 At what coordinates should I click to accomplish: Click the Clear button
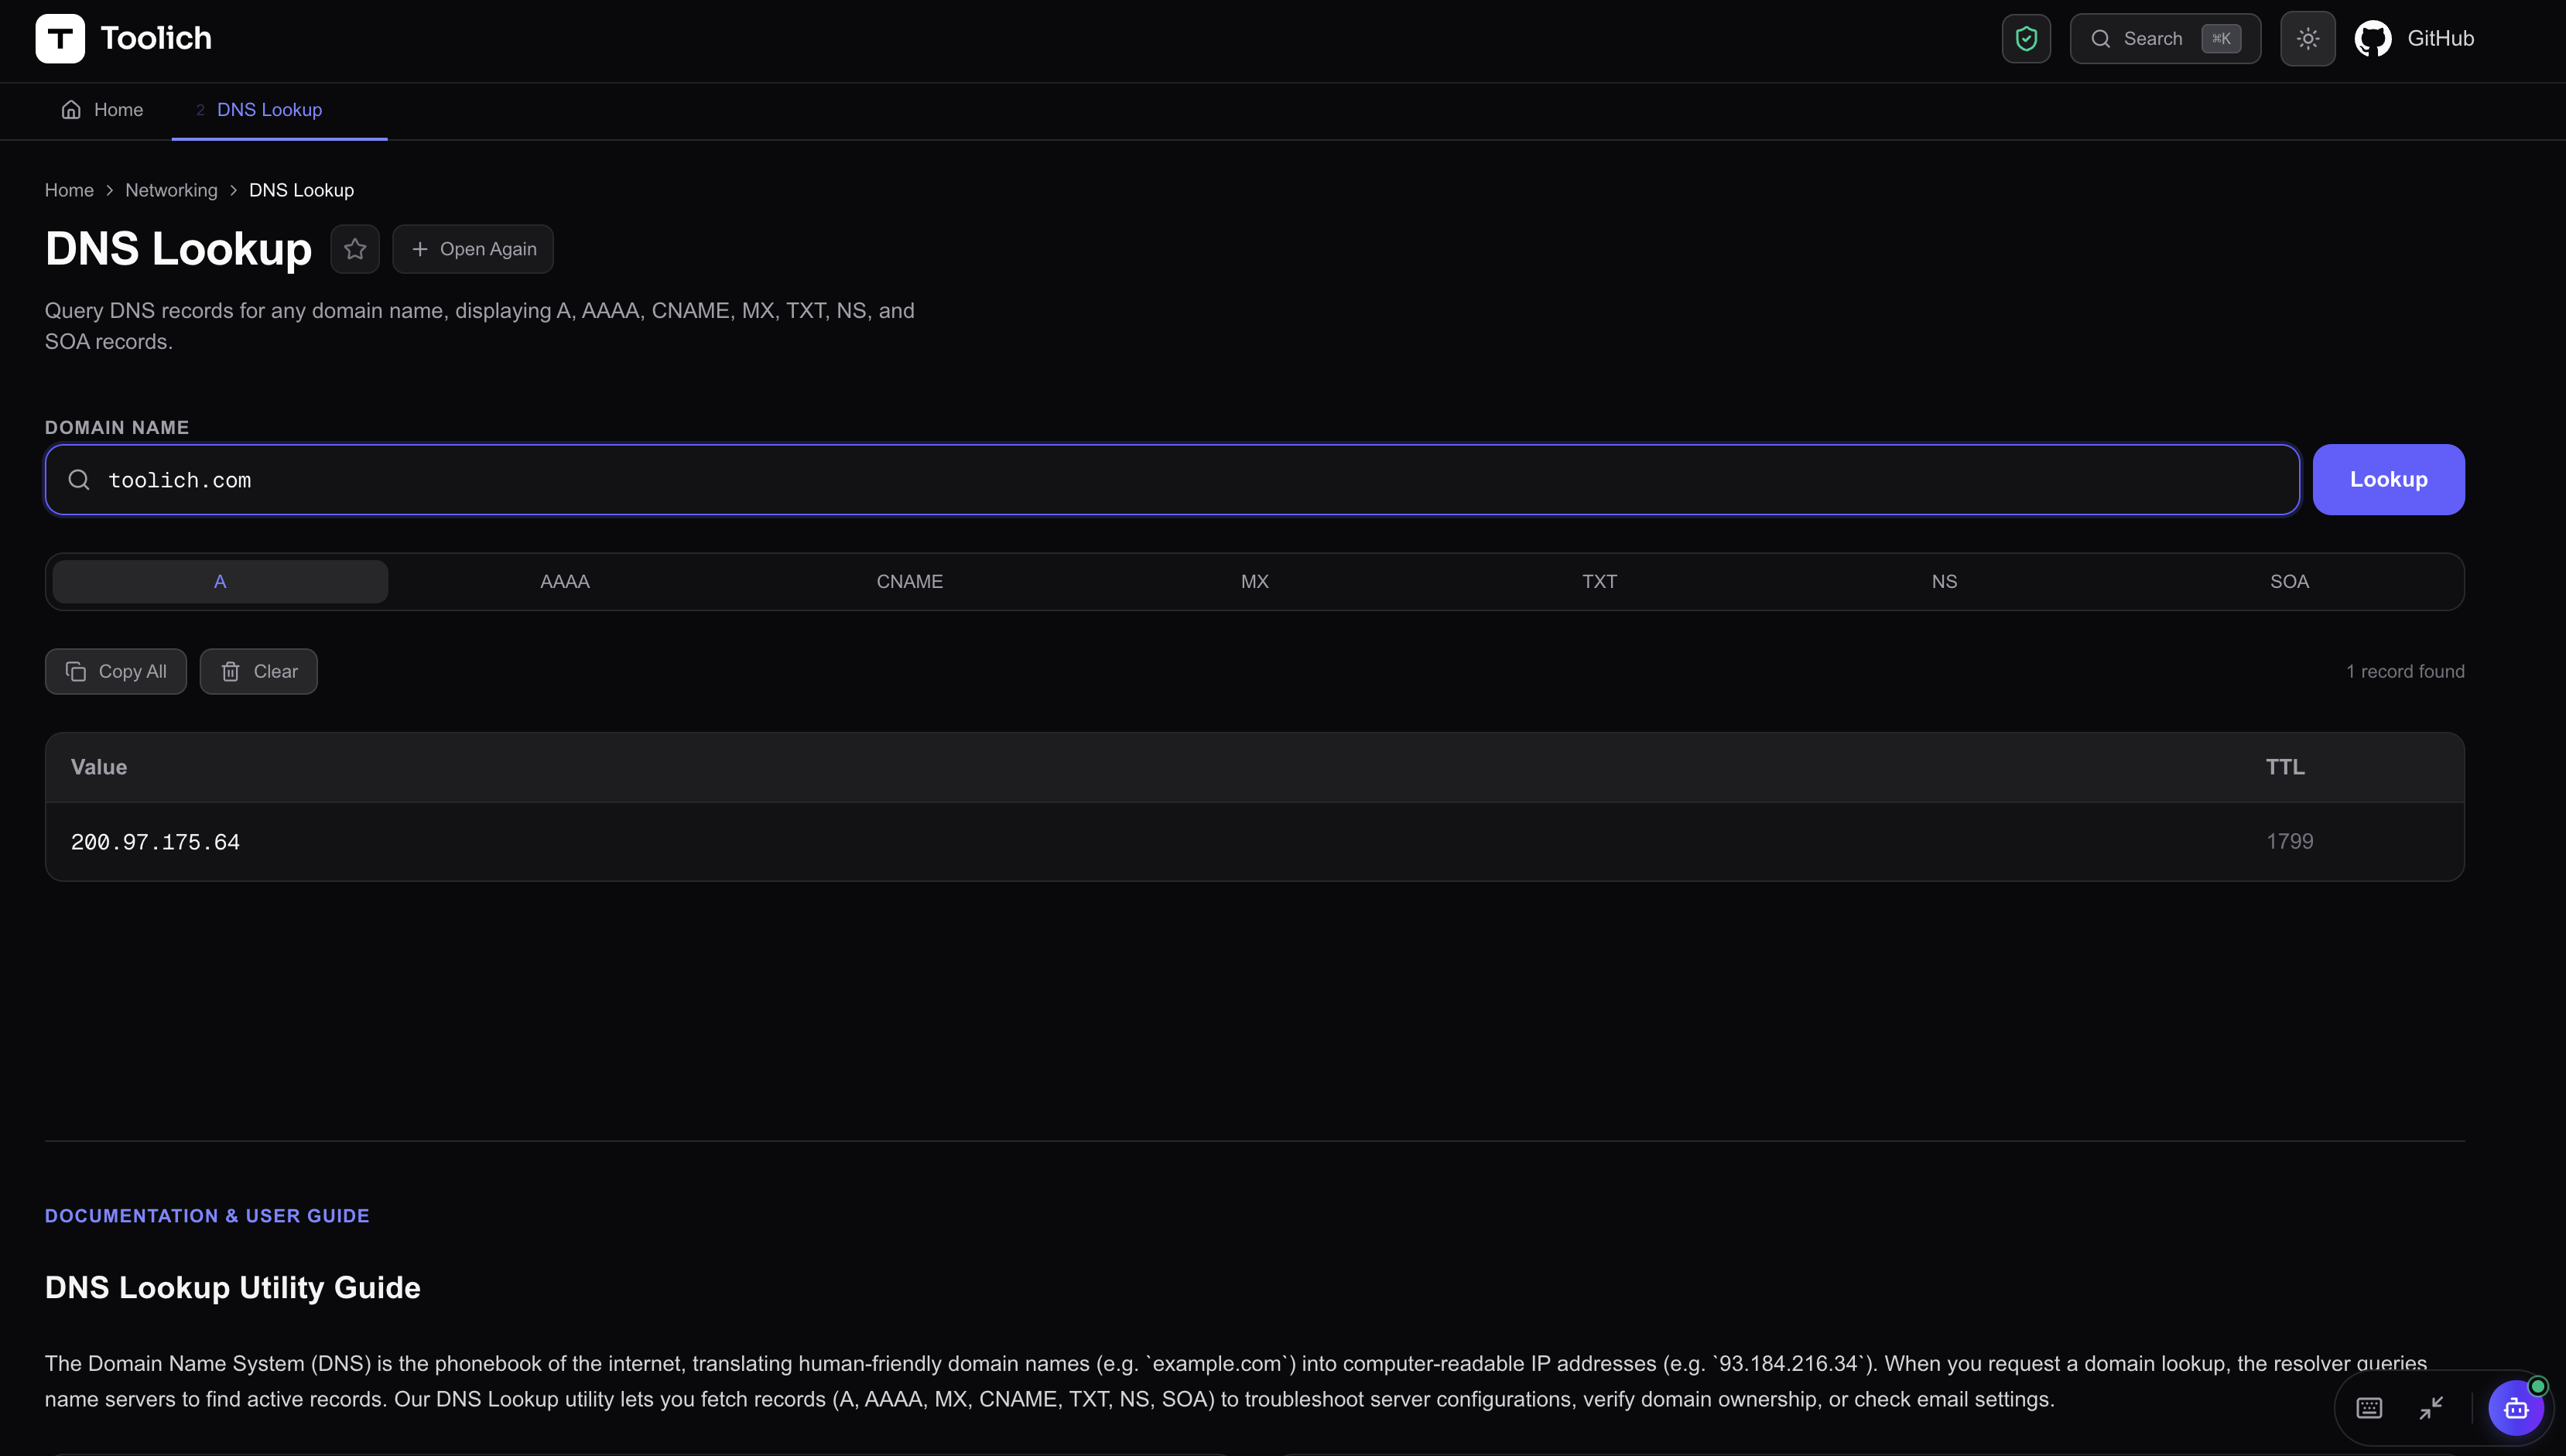click(259, 672)
